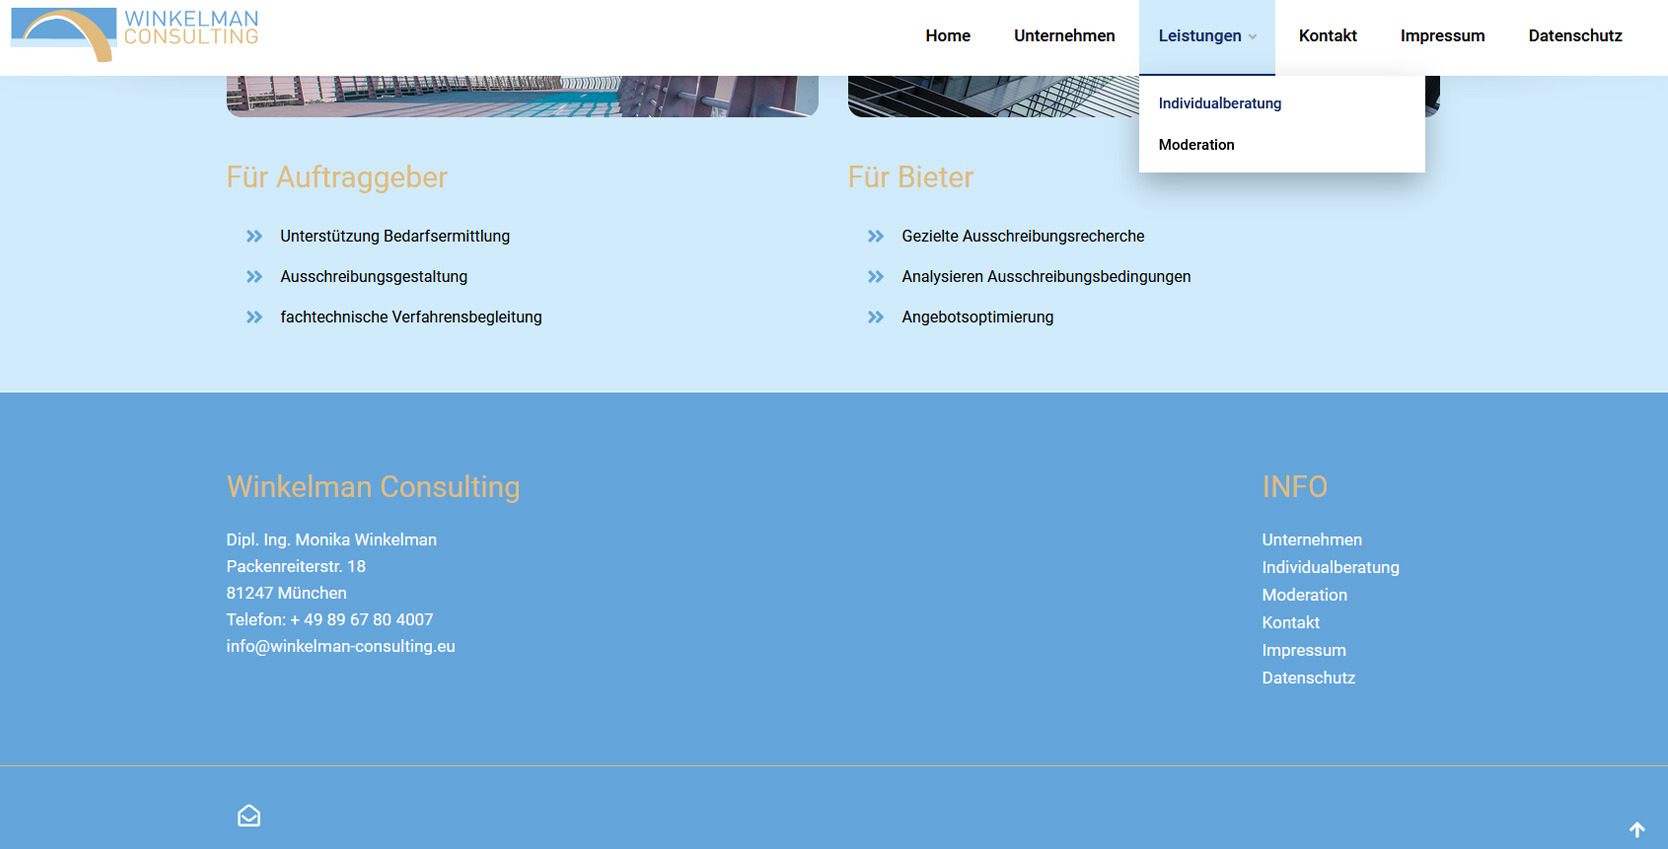Image resolution: width=1668 pixels, height=849 pixels.
Task: Click the left Auftraggeber banner image
Action: click(x=522, y=96)
